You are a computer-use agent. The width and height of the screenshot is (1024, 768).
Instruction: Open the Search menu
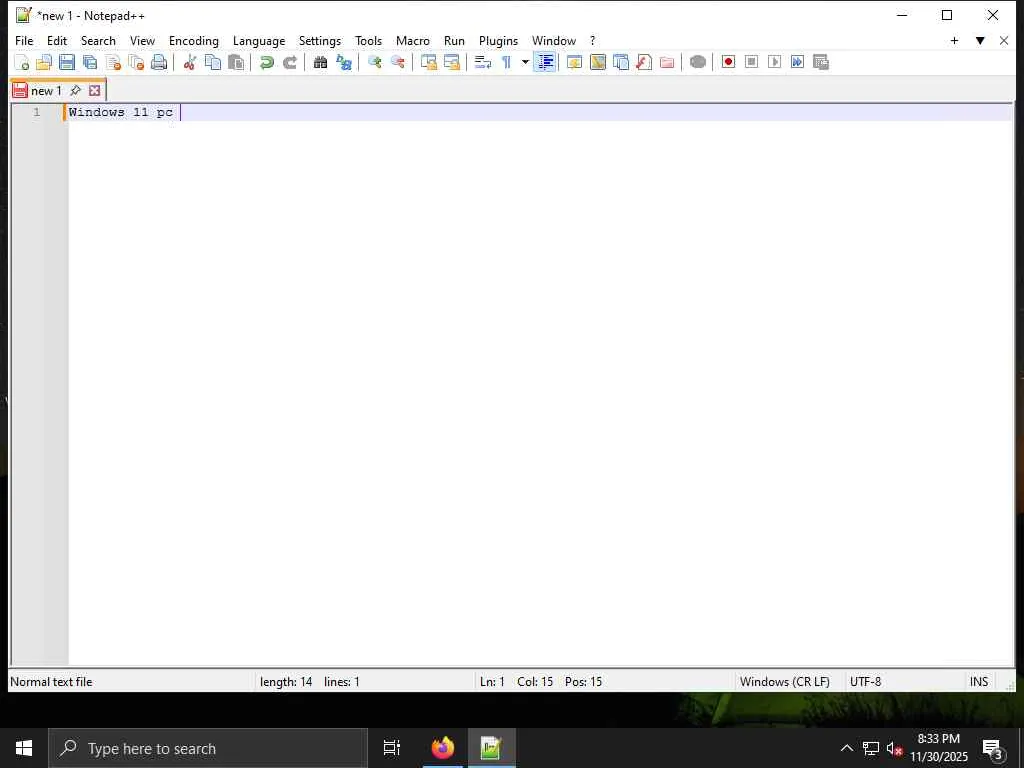click(x=98, y=40)
